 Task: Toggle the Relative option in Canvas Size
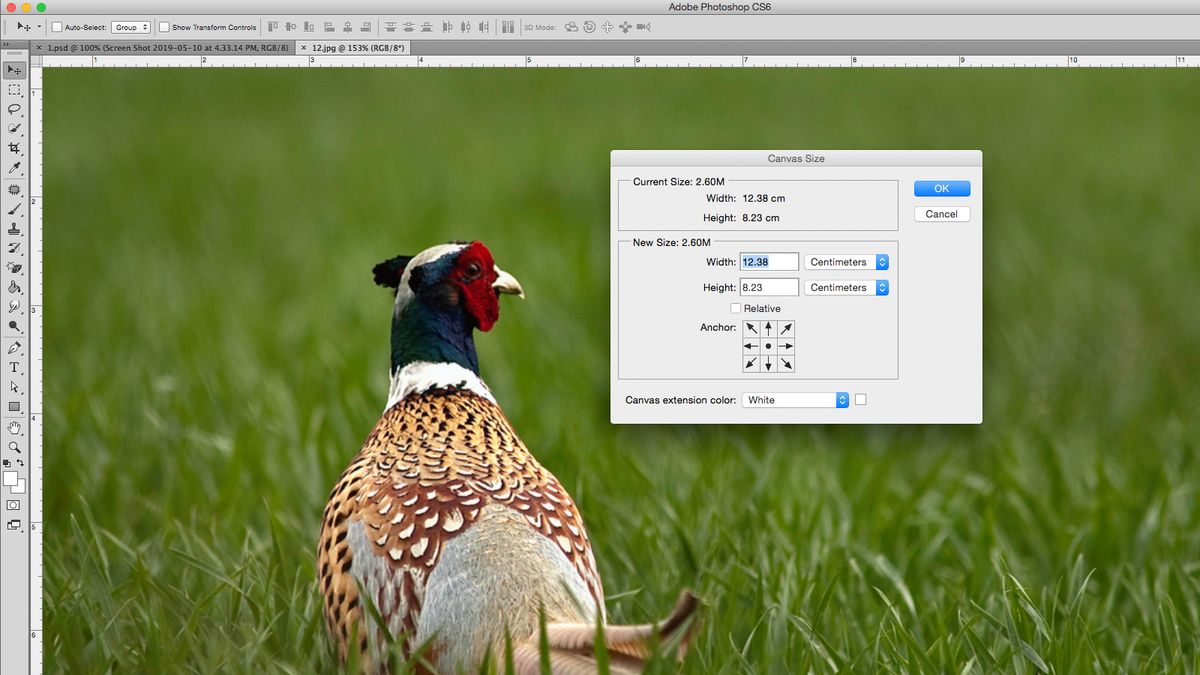(737, 308)
